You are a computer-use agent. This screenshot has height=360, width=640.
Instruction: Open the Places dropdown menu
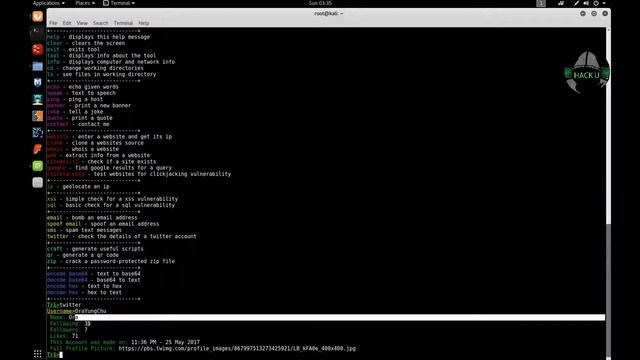point(85,3)
